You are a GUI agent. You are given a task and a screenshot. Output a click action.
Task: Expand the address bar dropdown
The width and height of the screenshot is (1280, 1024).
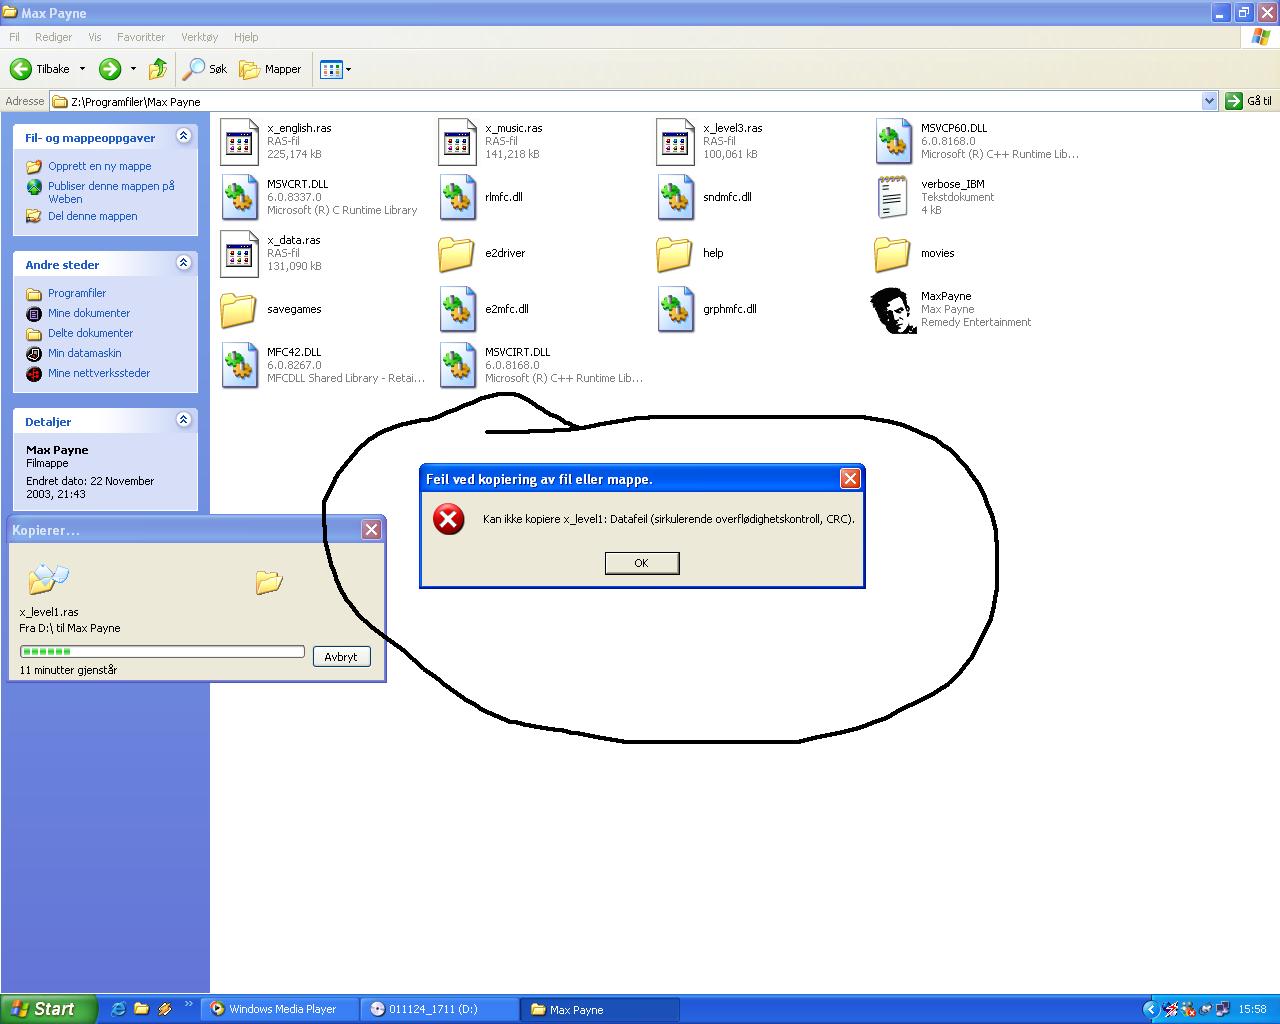click(x=1209, y=101)
